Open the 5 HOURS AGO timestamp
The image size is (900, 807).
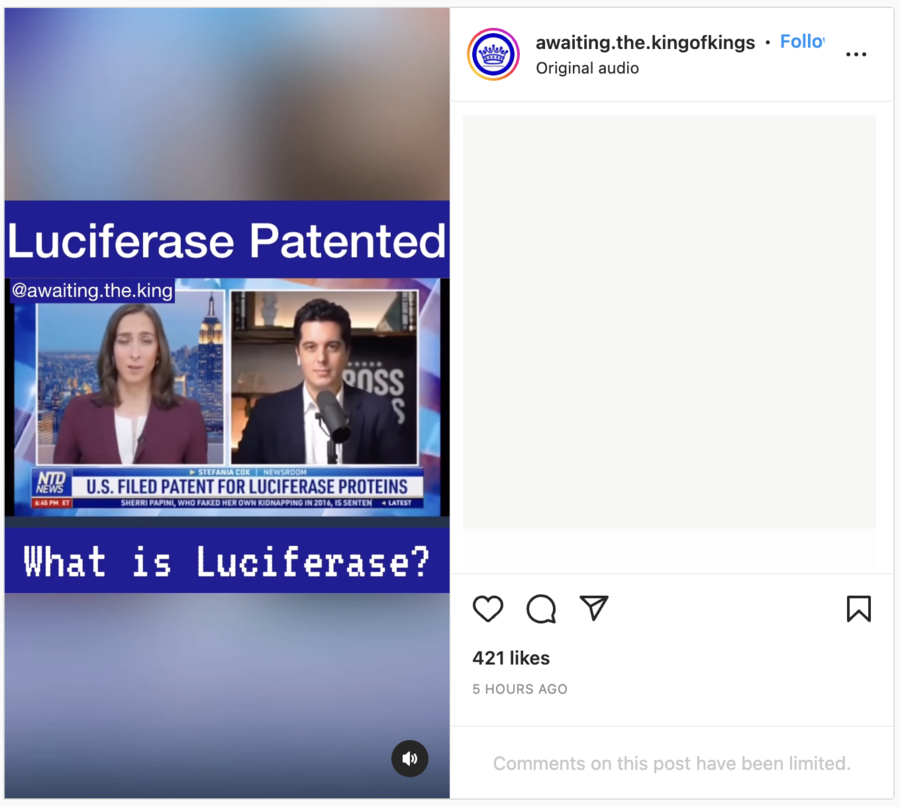coord(519,689)
